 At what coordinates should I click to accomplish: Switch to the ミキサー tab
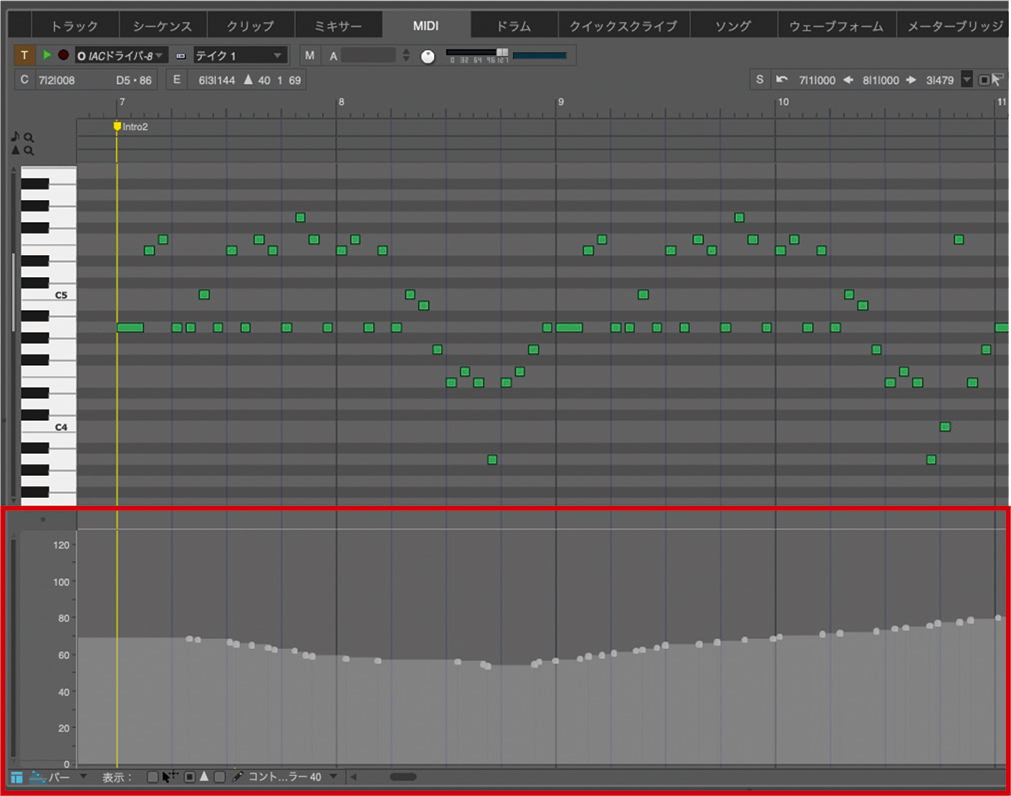[x=338, y=26]
